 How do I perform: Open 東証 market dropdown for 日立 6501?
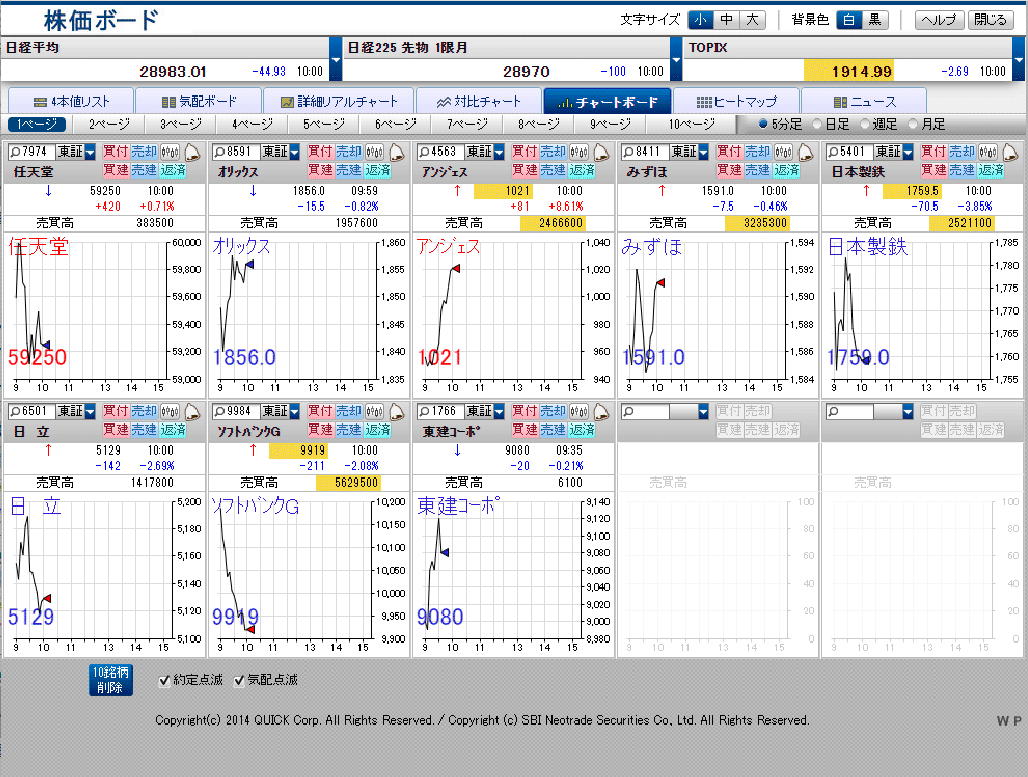[90, 412]
